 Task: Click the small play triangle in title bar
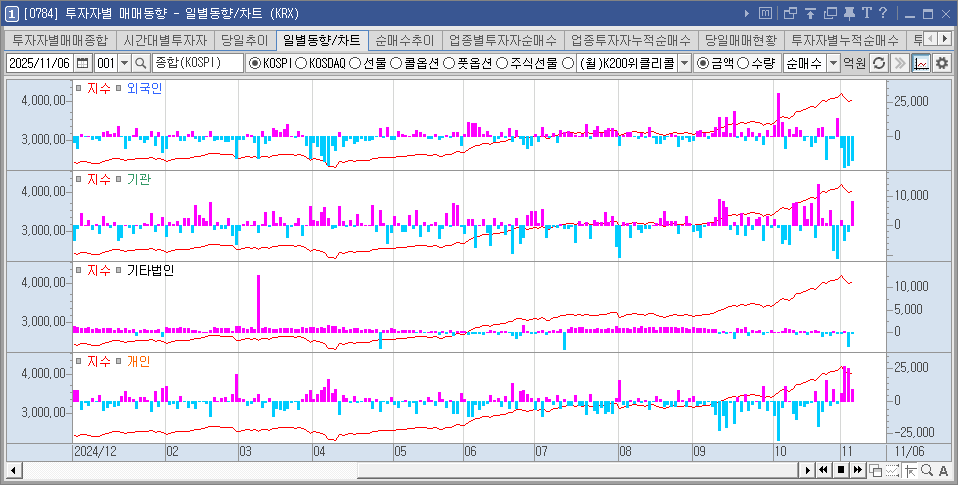747,13
